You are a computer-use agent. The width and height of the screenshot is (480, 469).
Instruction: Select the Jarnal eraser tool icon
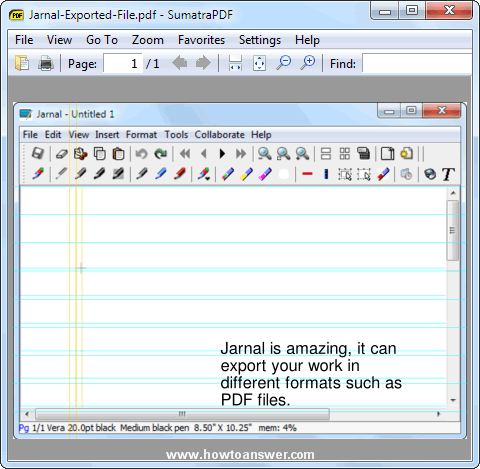tap(62, 154)
